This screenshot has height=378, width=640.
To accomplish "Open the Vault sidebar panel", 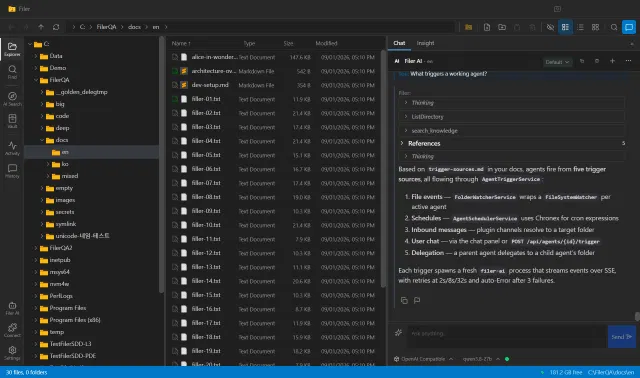I will pyautogui.click(x=12, y=121).
